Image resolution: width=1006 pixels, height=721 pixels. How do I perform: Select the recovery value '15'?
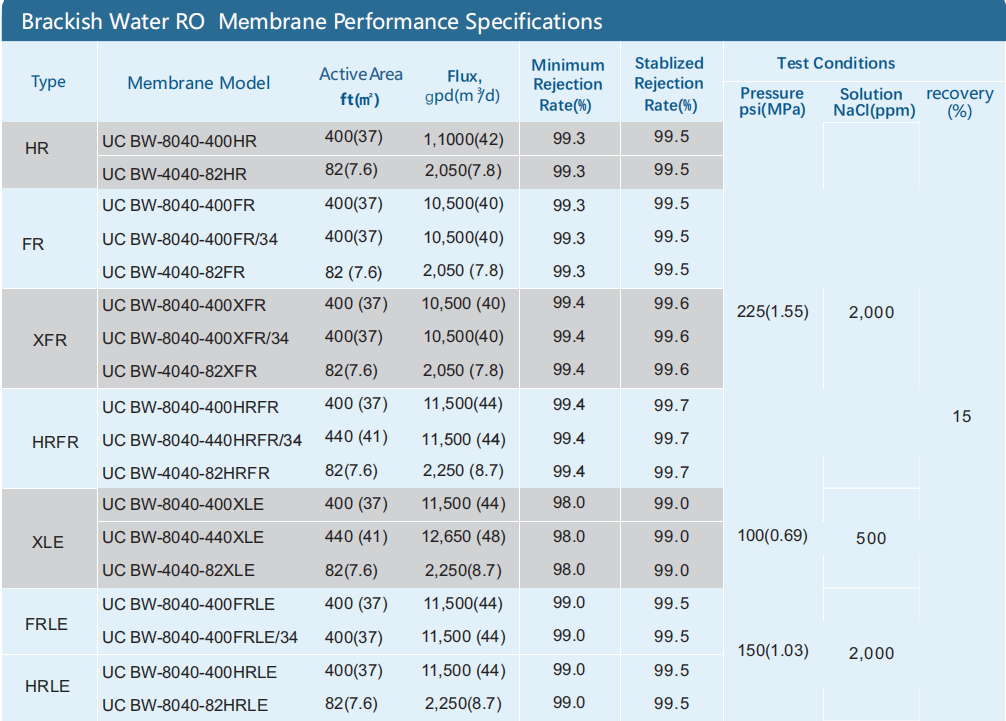(x=962, y=417)
